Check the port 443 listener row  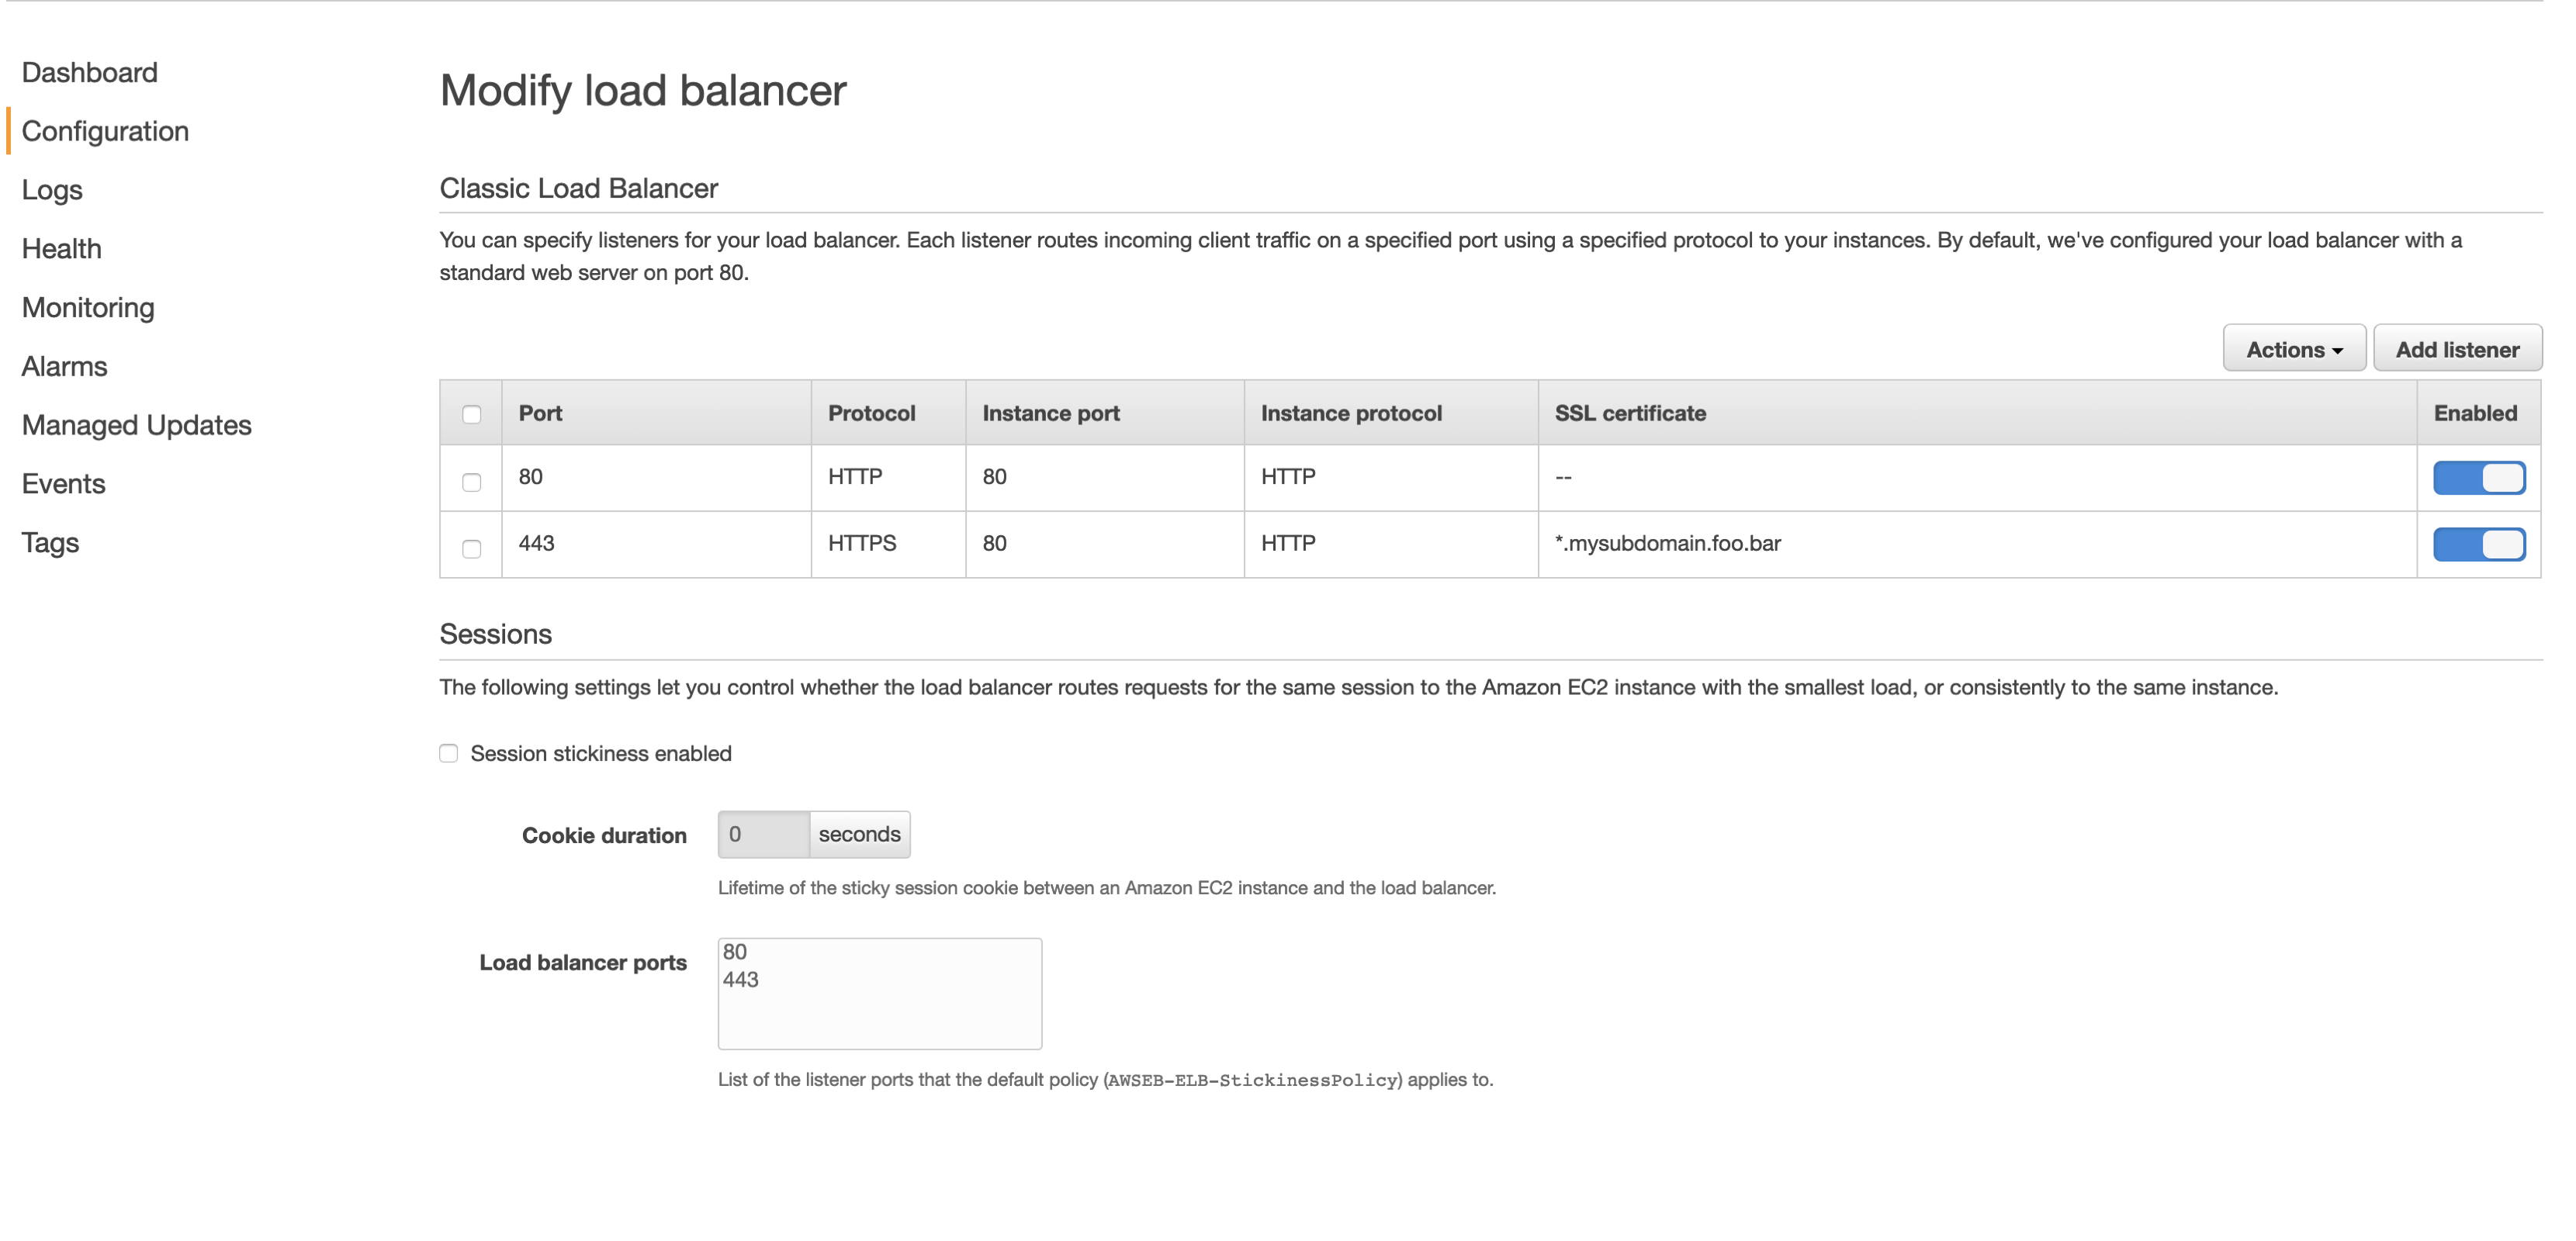[471, 548]
